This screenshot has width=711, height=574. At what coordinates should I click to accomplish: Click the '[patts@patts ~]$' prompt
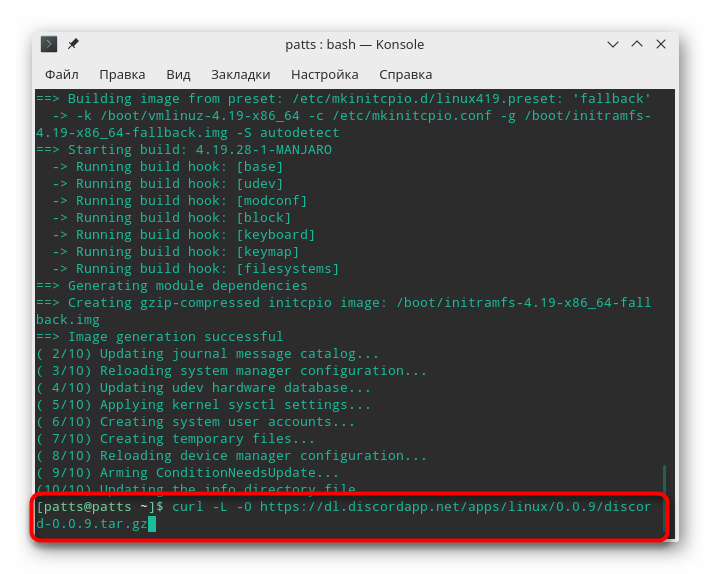click(100, 506)
